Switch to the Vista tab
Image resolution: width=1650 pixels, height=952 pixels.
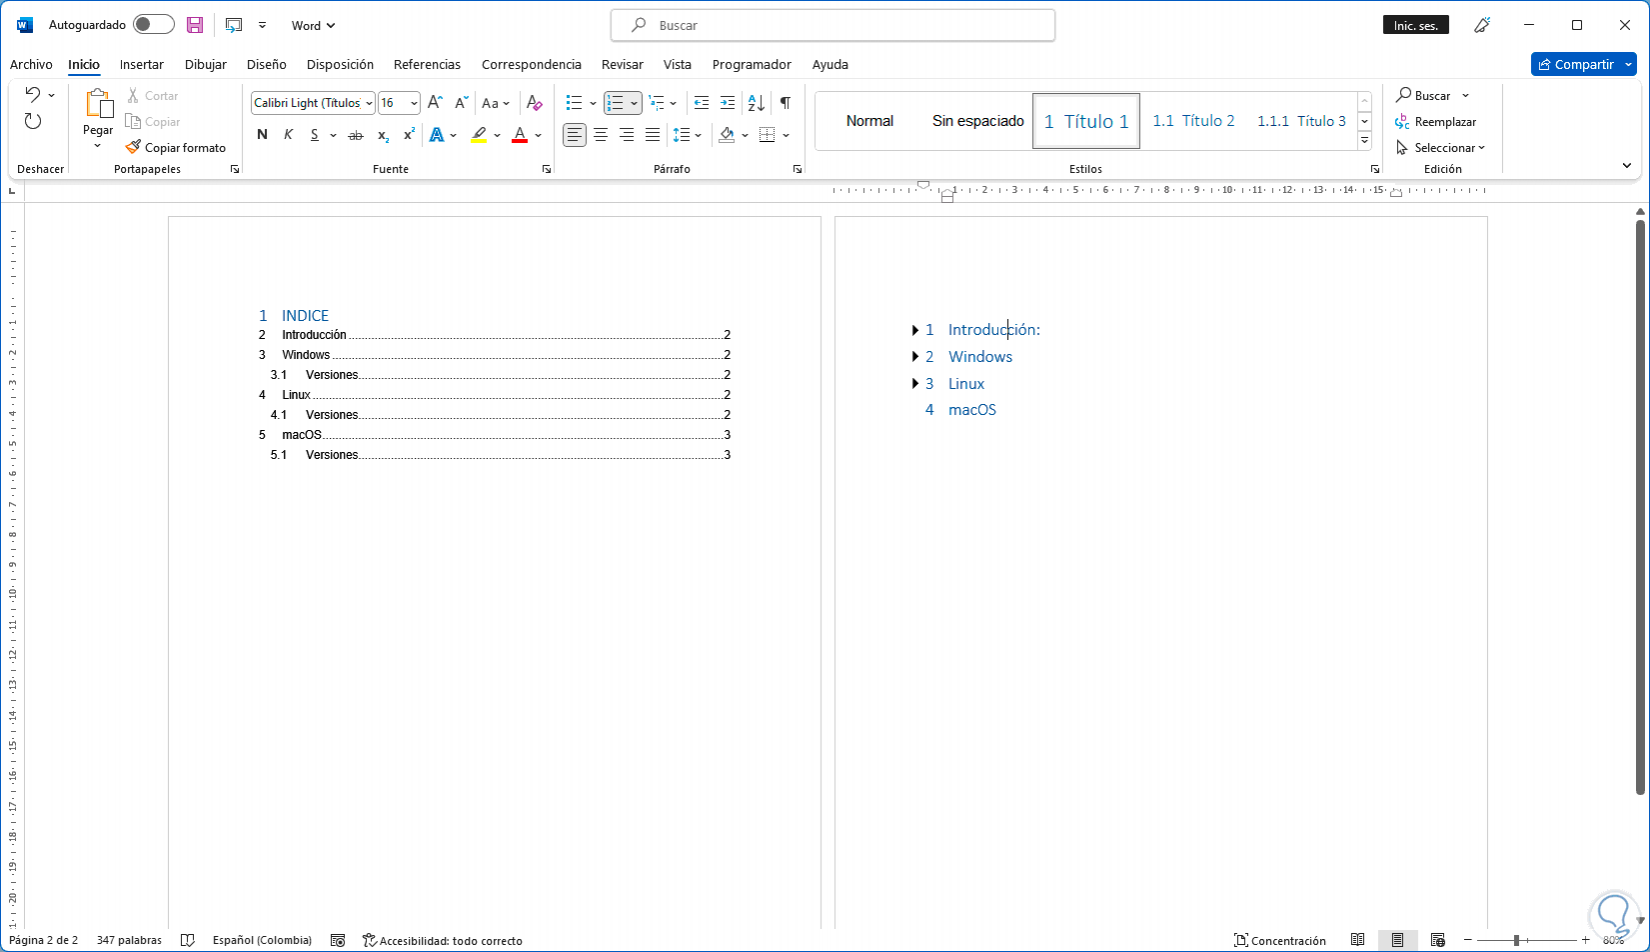677,64
